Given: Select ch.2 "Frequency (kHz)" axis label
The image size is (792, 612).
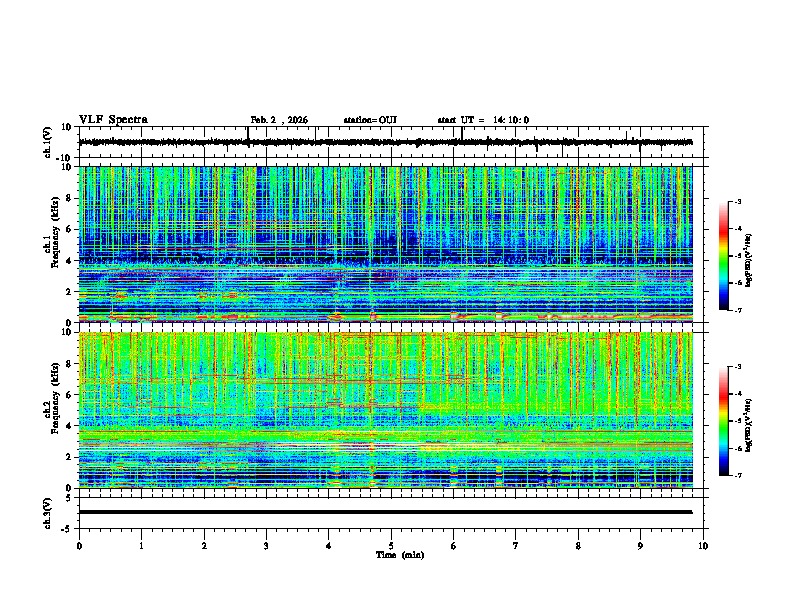Looking at the screenshot, I should (56, 397).
